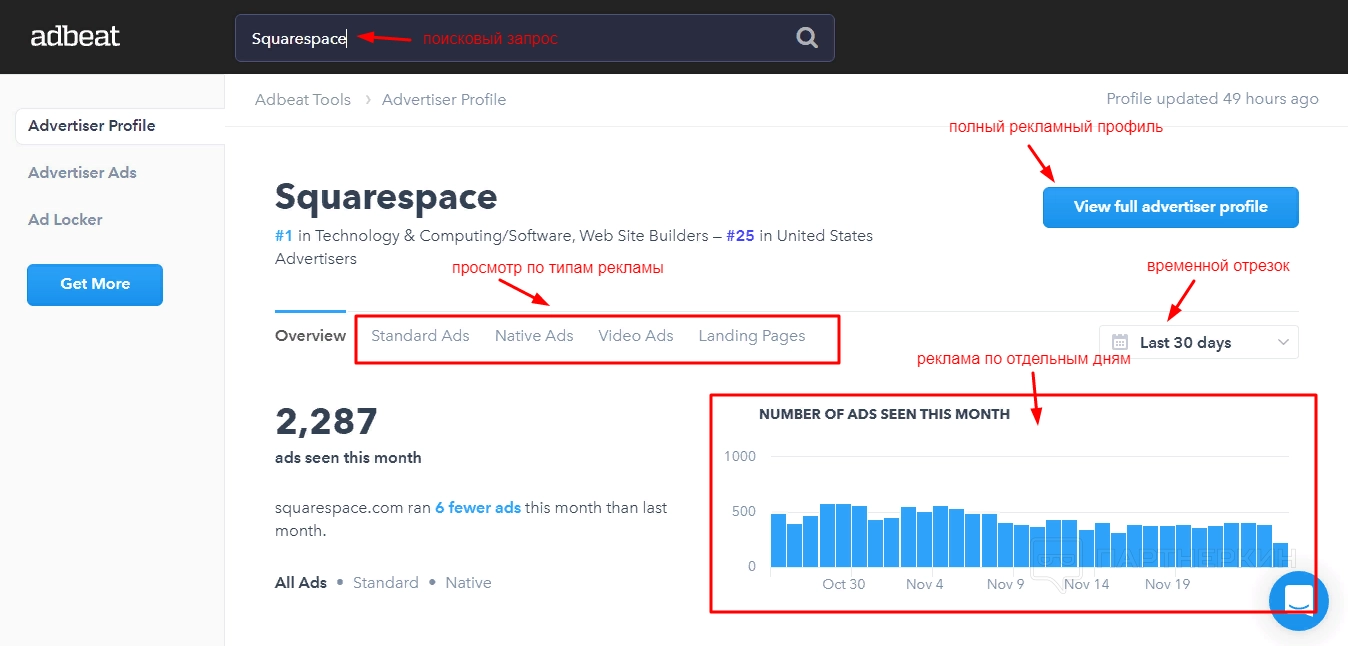Select Native chart filter

point(468,583)
